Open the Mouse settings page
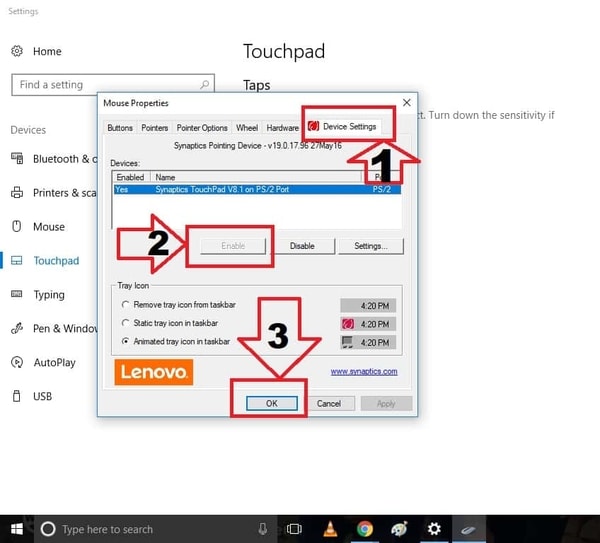Screen dimensions: 600x543 coord(49,227)
